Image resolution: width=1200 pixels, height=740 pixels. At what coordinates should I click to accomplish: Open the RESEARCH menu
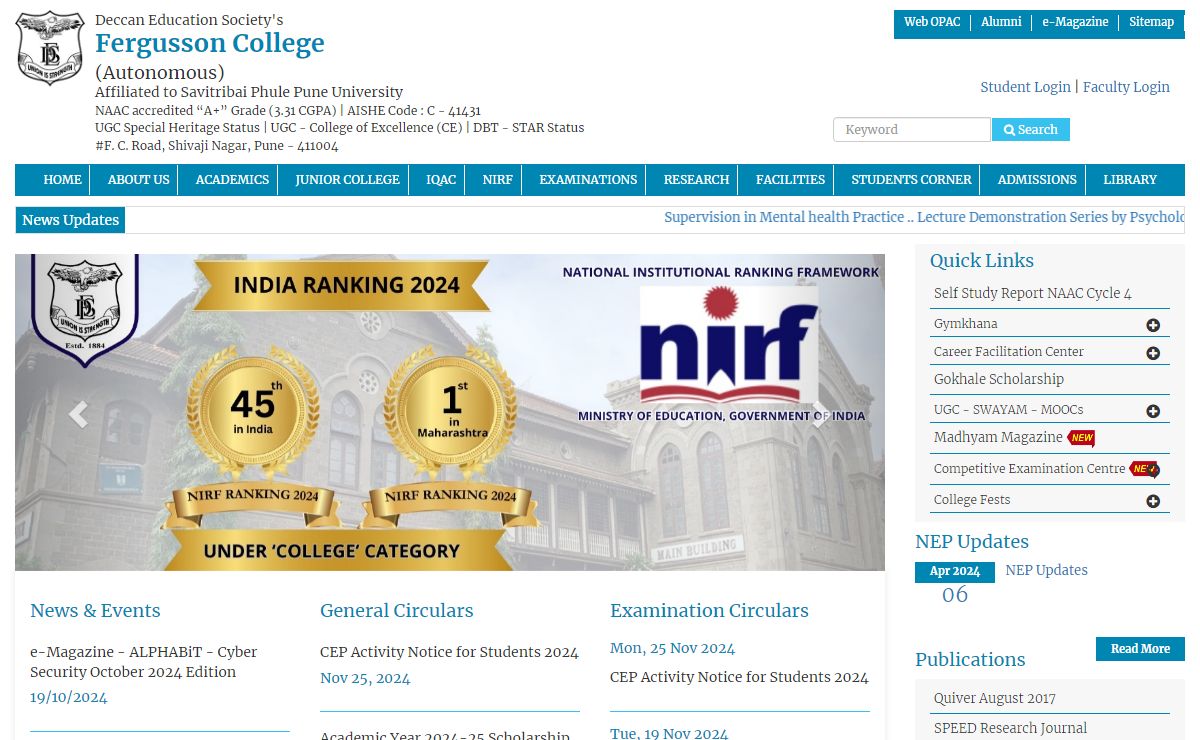tap(696, 180)
